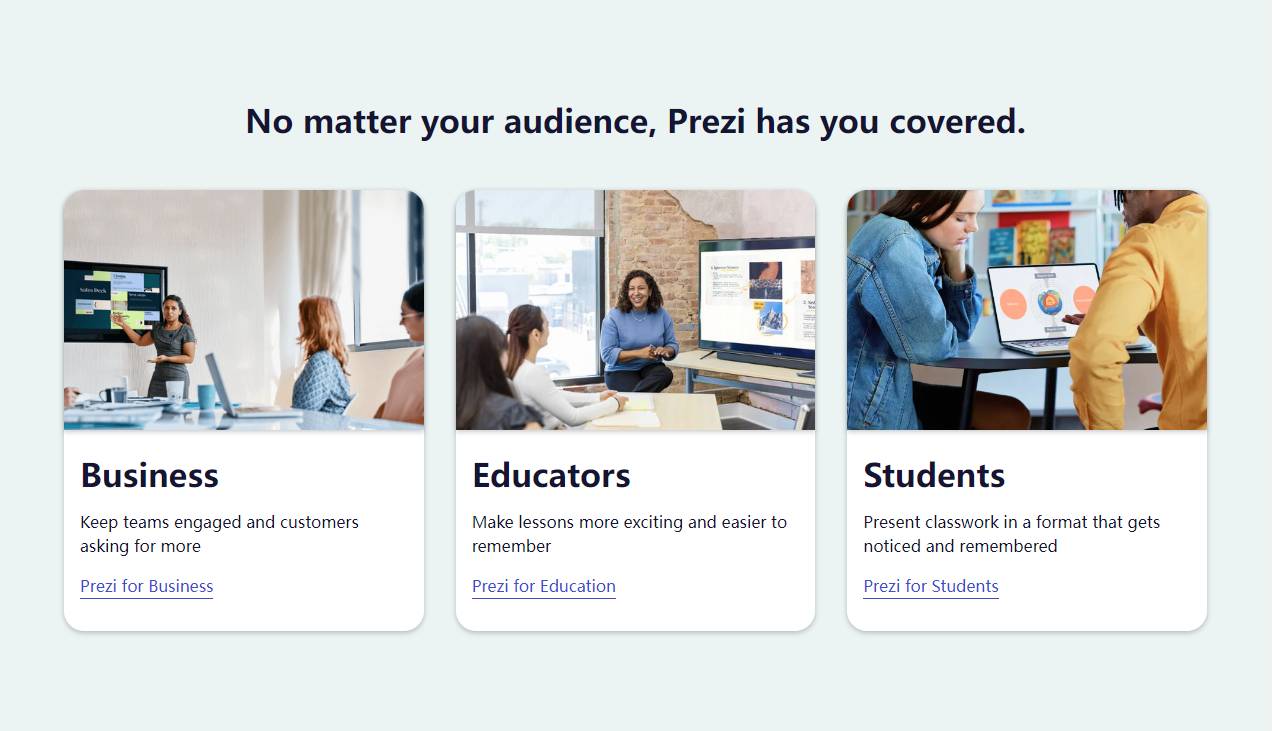Viewport: 1272px width, 731px height.
Task: Follow the Prezi for Education link
Action: click(544, 586)
